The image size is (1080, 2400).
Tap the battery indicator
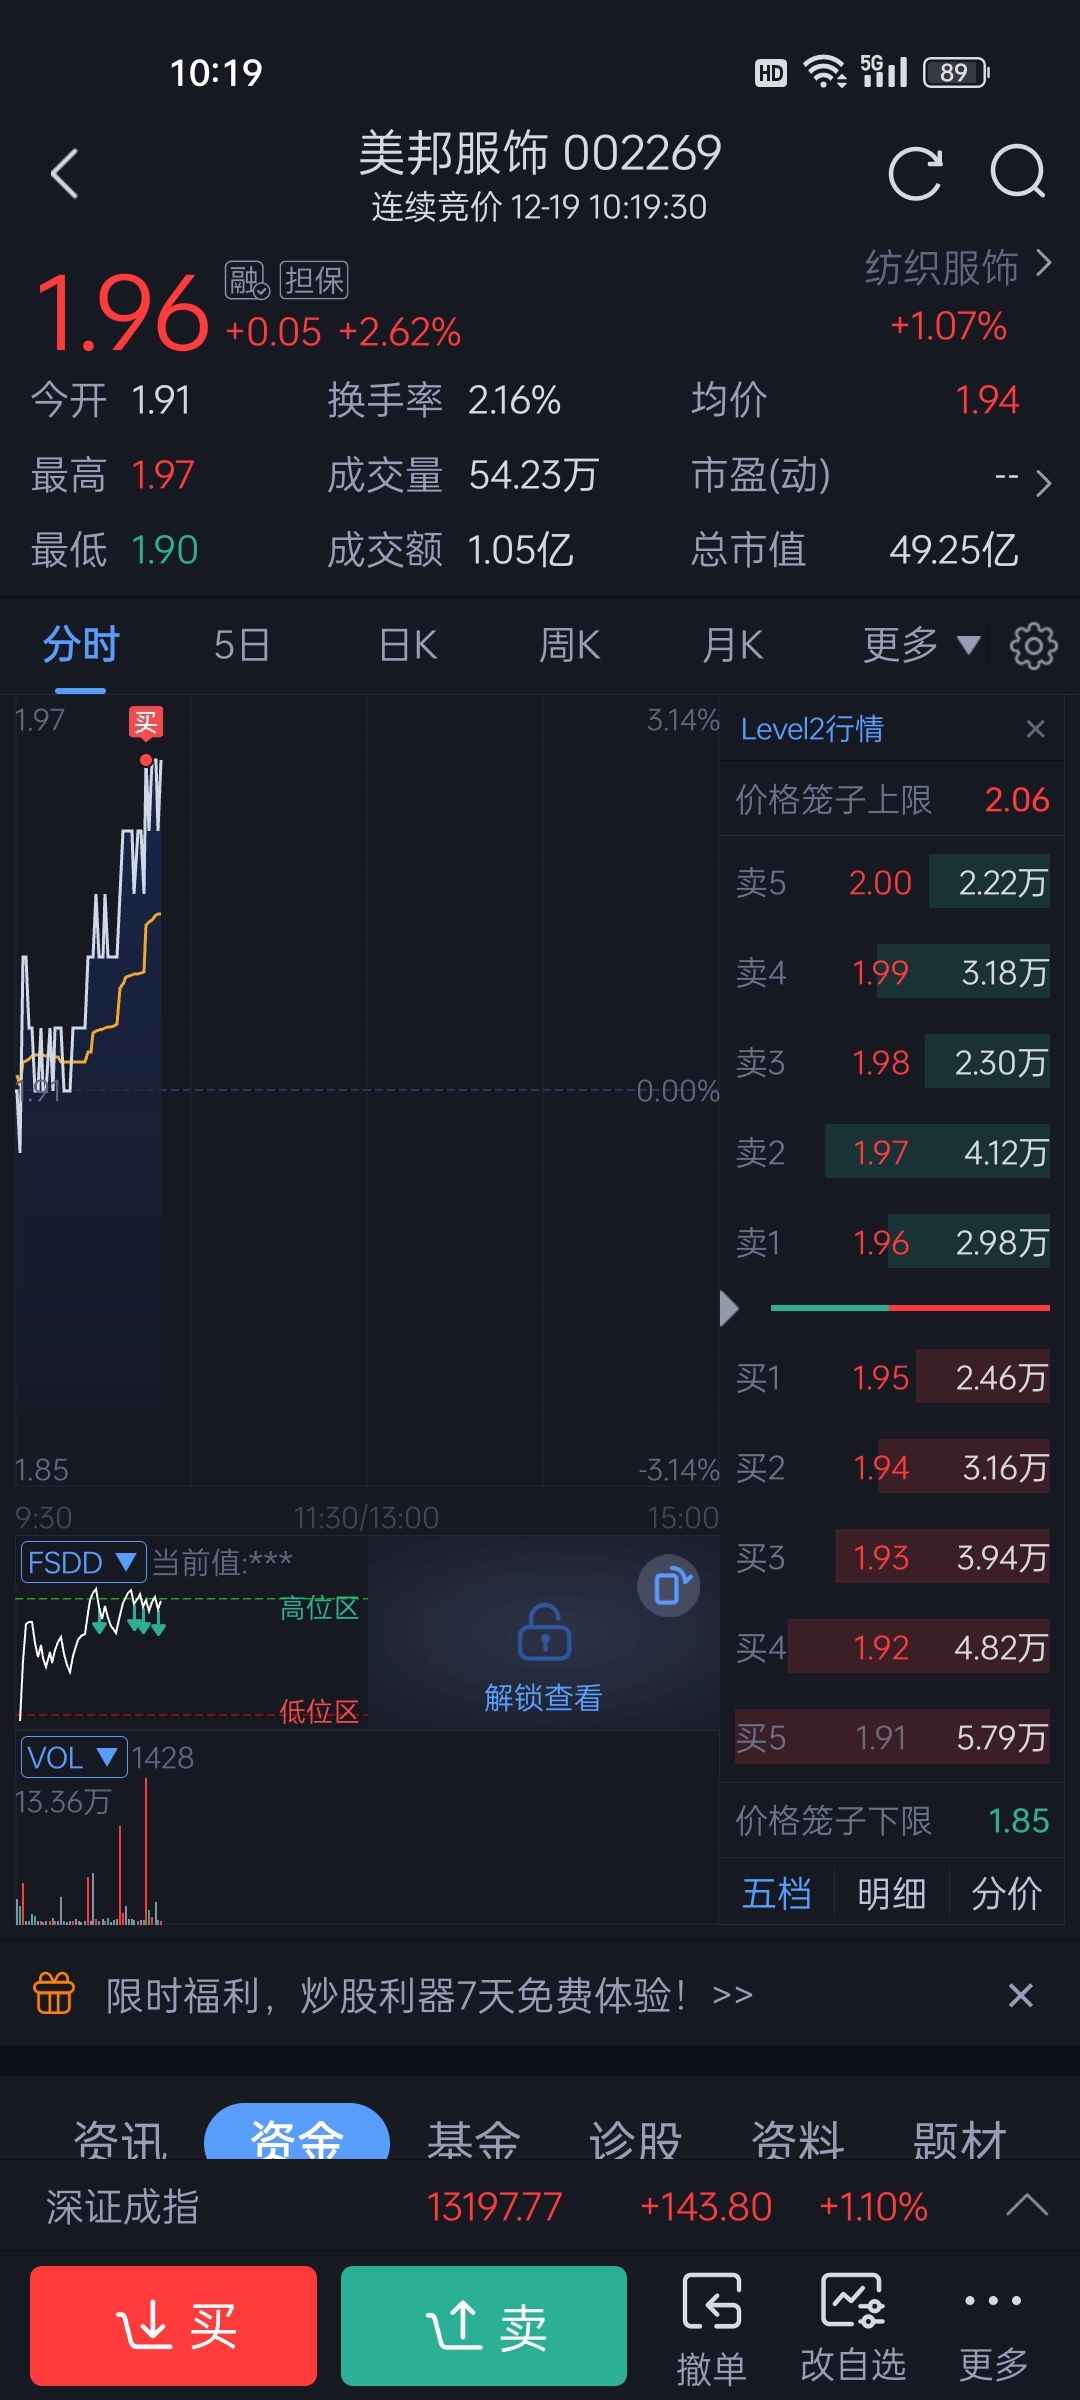tap(956, 72)
